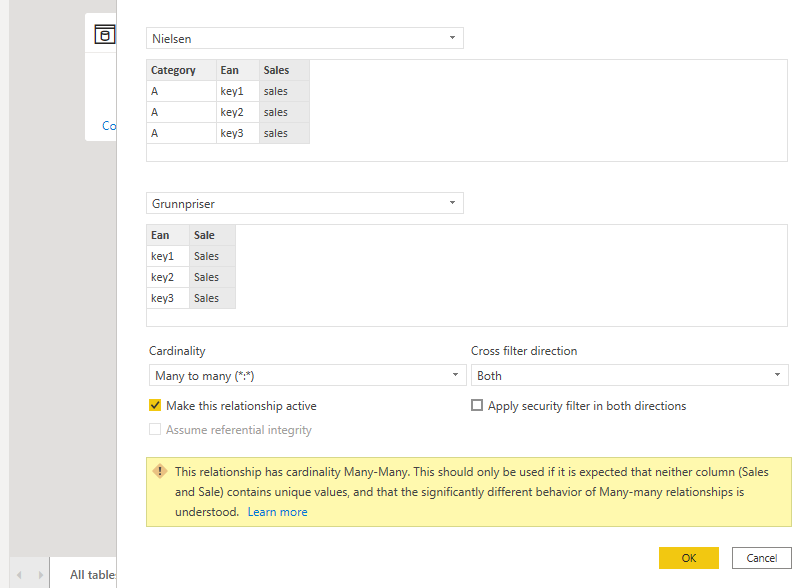Open the Cardinality dropdown showing Many to many
The height and width of the screenshot is (588, 812).
[x=308, y=375]
